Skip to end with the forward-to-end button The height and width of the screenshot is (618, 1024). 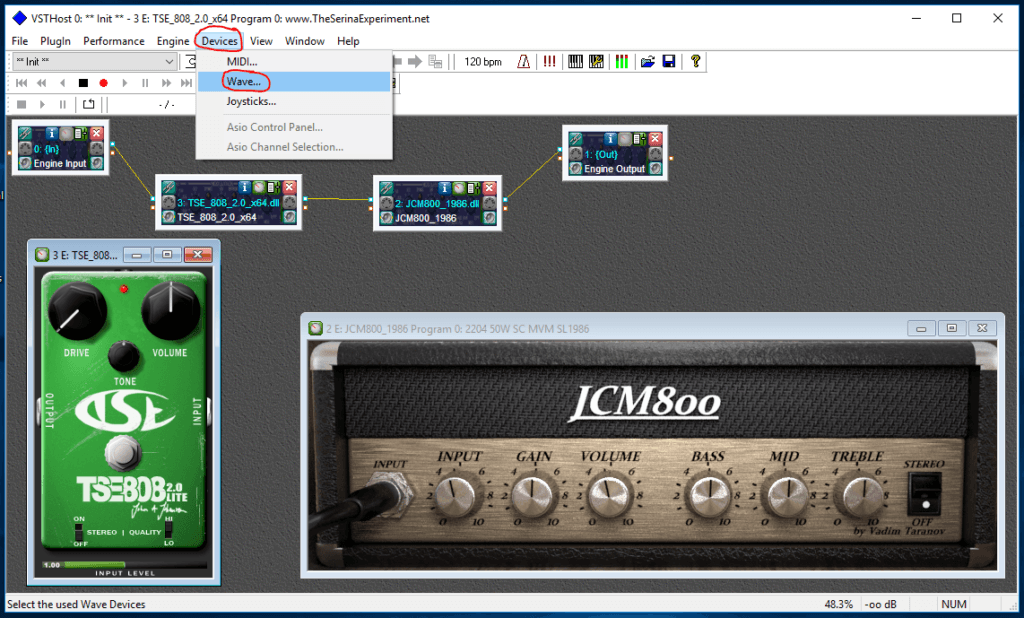(187, 83)
